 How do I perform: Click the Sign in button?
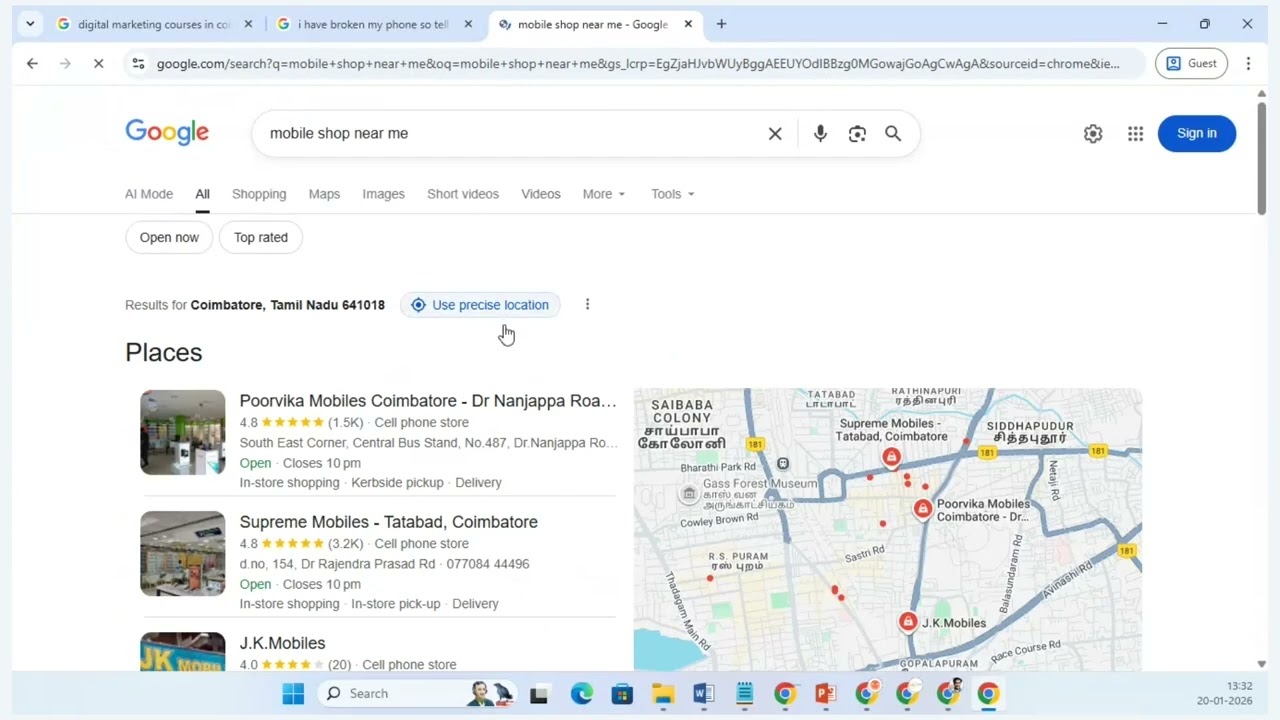(x=1197, y=133)
